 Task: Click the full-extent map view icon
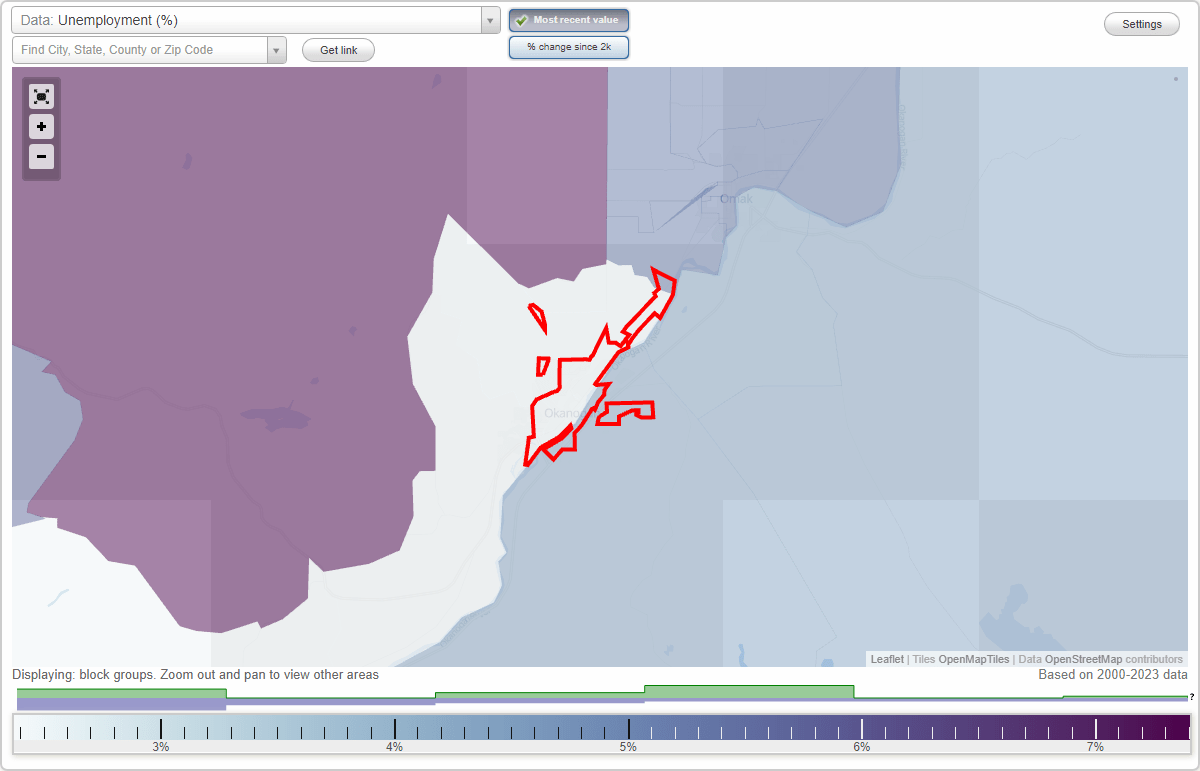41,96
